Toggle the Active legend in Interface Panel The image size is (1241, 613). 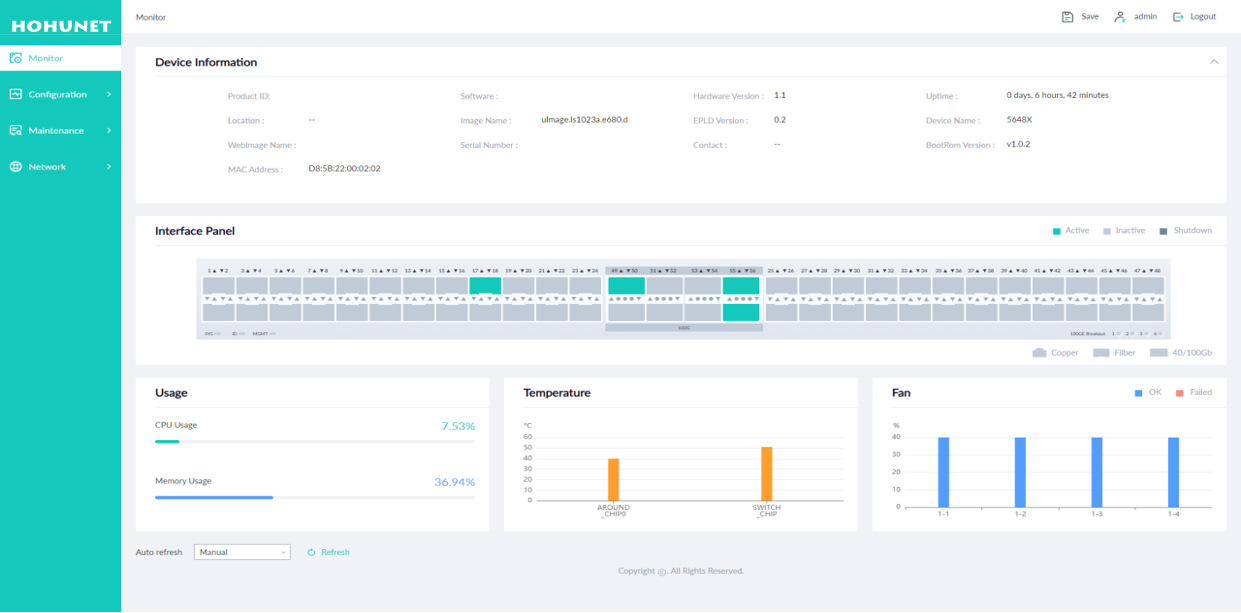pos(1070,231)
